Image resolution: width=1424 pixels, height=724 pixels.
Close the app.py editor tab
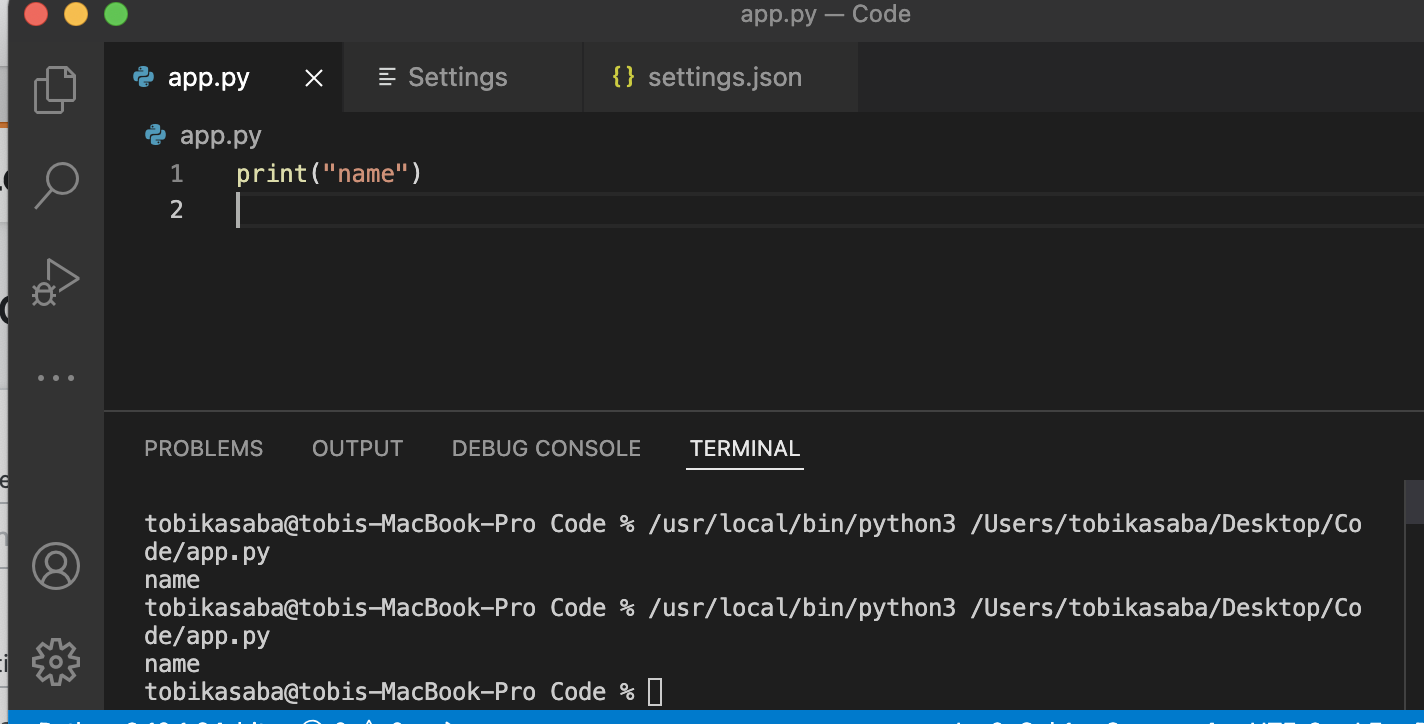point(314,78)
